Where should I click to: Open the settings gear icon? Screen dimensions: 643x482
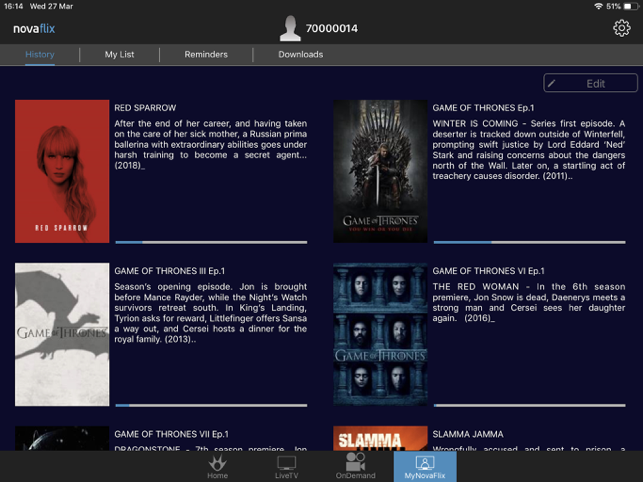(622, 28)
